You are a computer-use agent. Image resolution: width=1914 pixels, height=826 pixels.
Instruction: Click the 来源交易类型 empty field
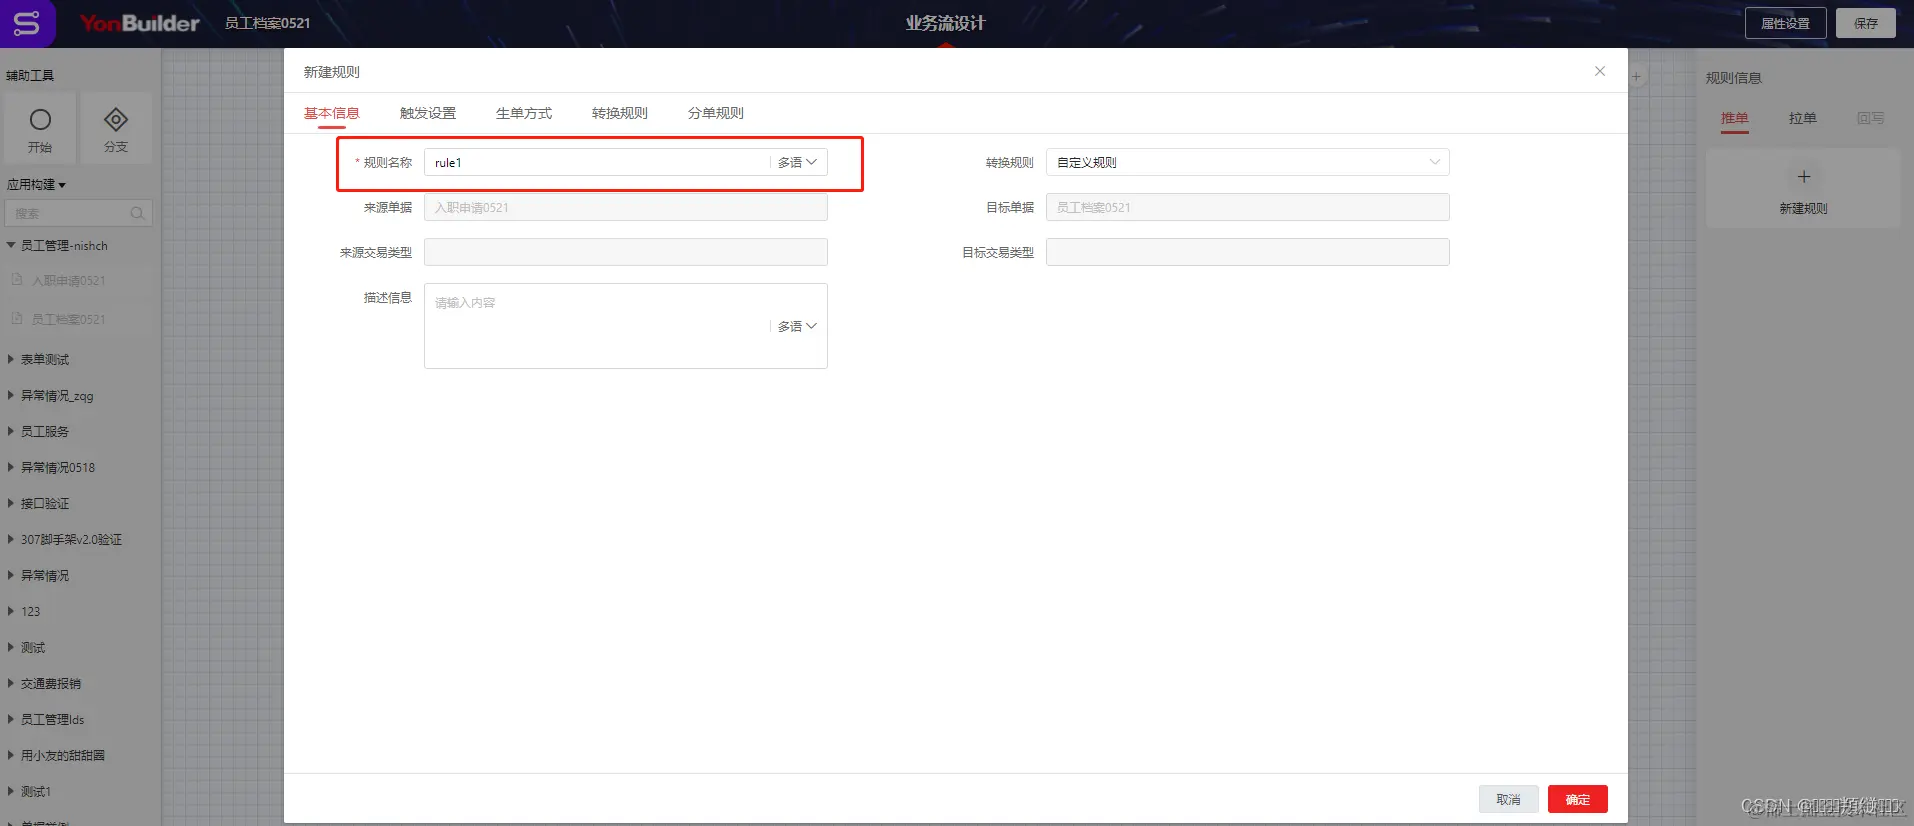click(626, 252)
